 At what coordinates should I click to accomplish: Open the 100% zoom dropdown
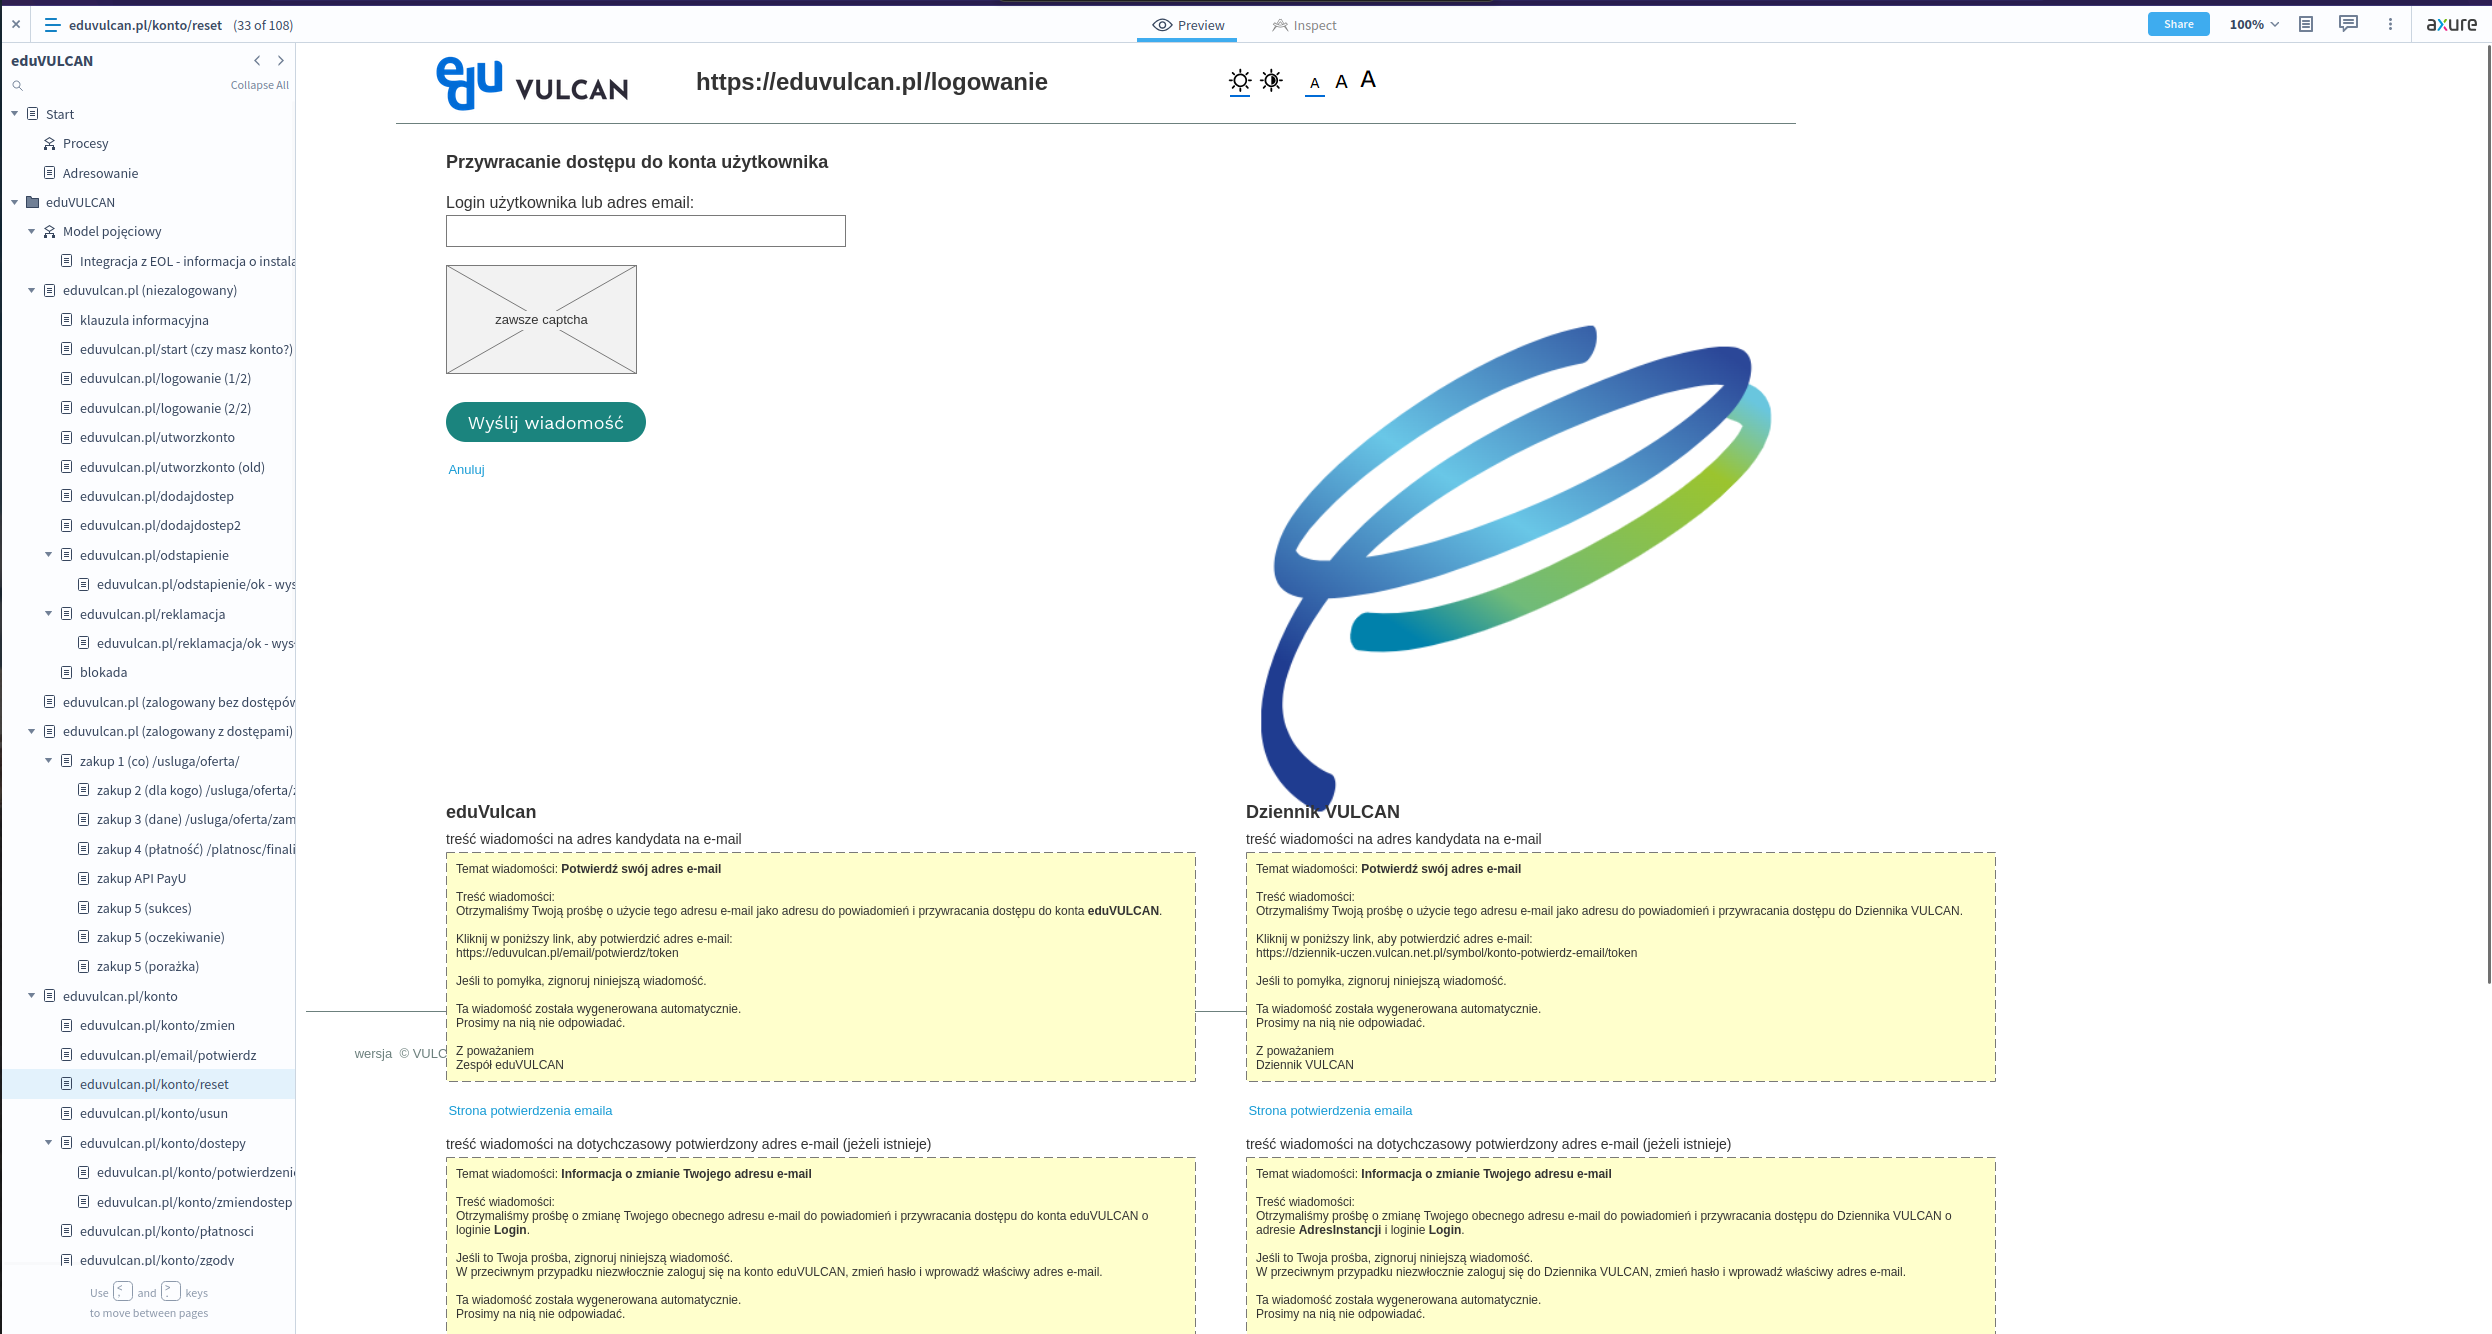coord(2254,25)
